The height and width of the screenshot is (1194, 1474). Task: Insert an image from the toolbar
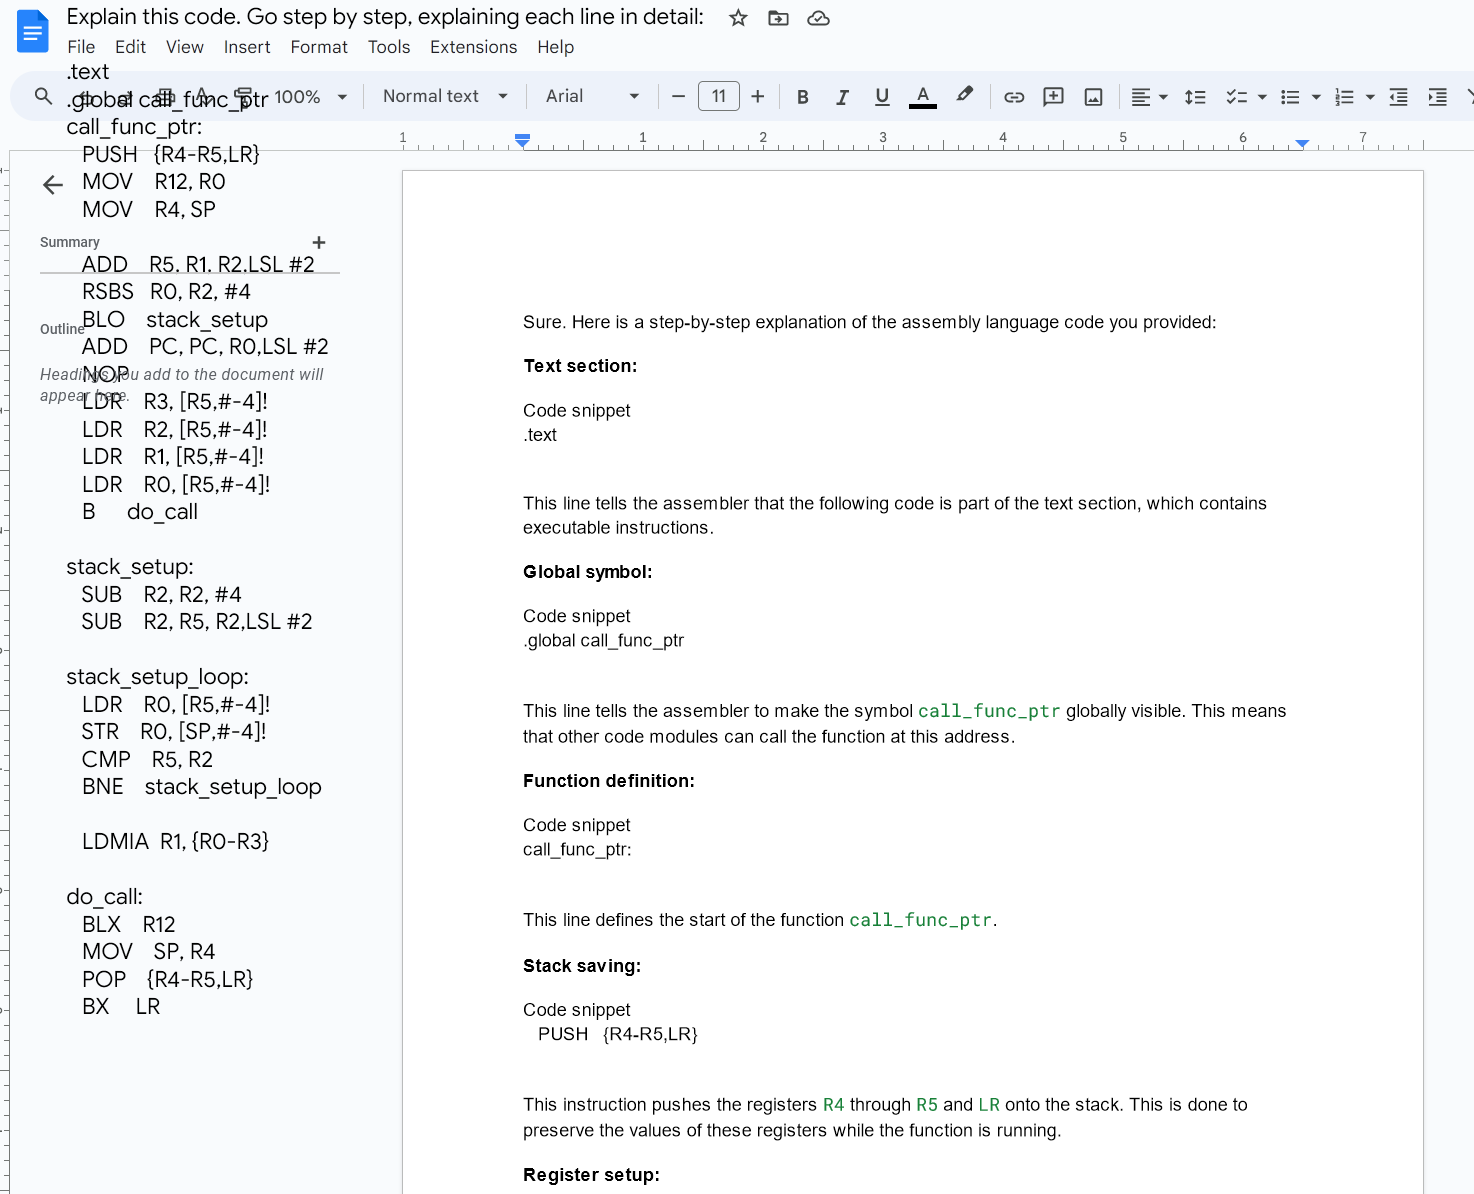tap(1094, 96)
